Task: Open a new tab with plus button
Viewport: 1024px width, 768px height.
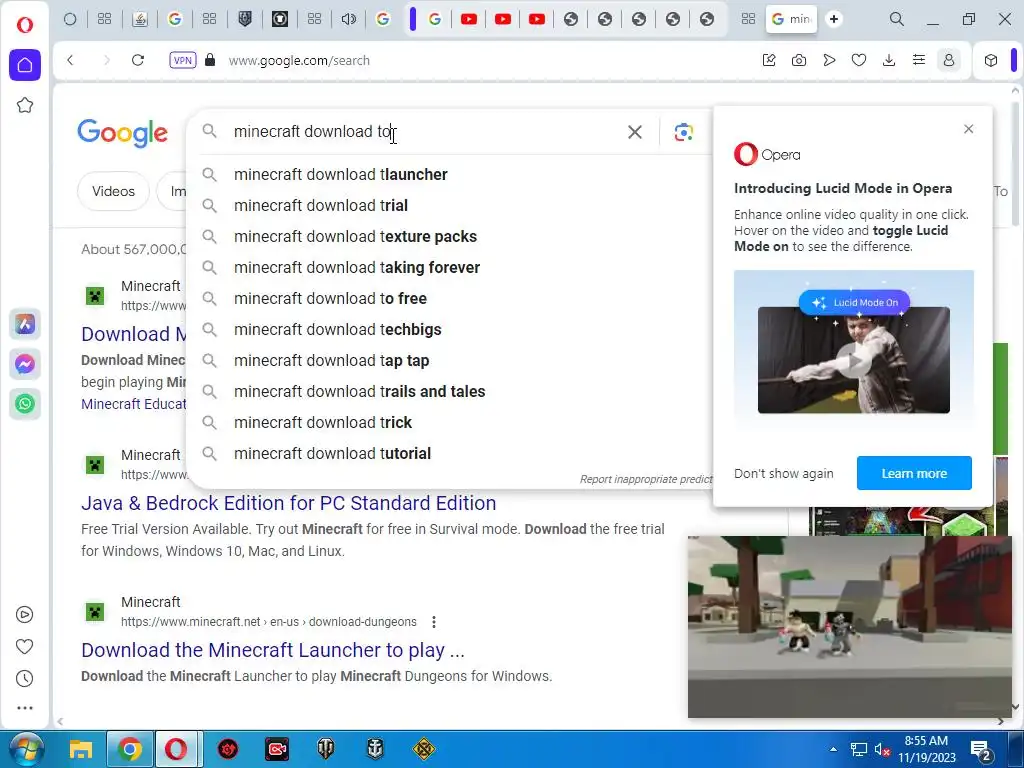Action: tap(834, 19)
